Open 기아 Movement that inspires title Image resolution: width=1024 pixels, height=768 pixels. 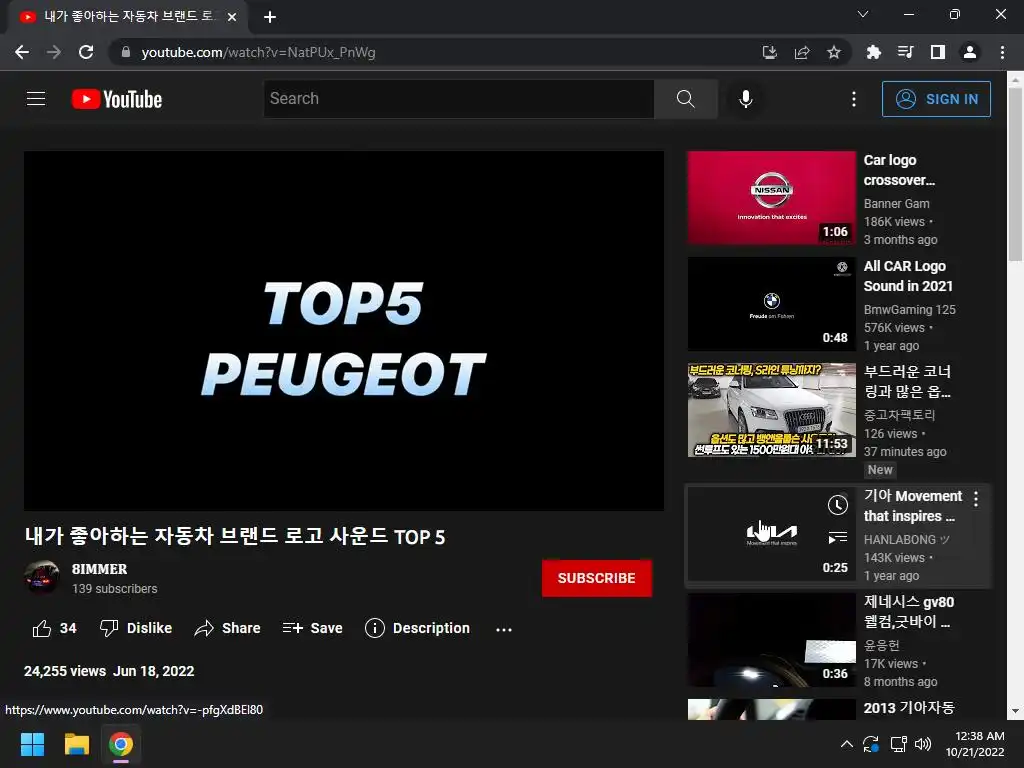912,505
